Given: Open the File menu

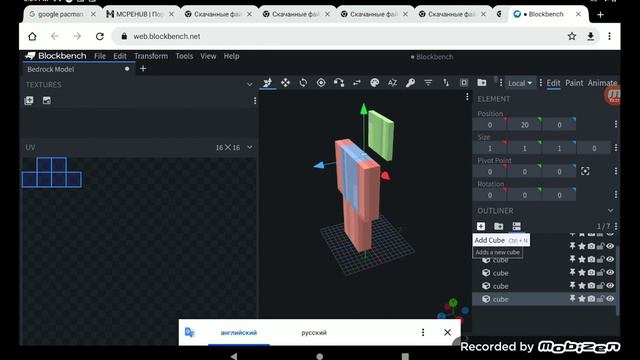Looking at the screenshot, I should (x=100, y=56).
